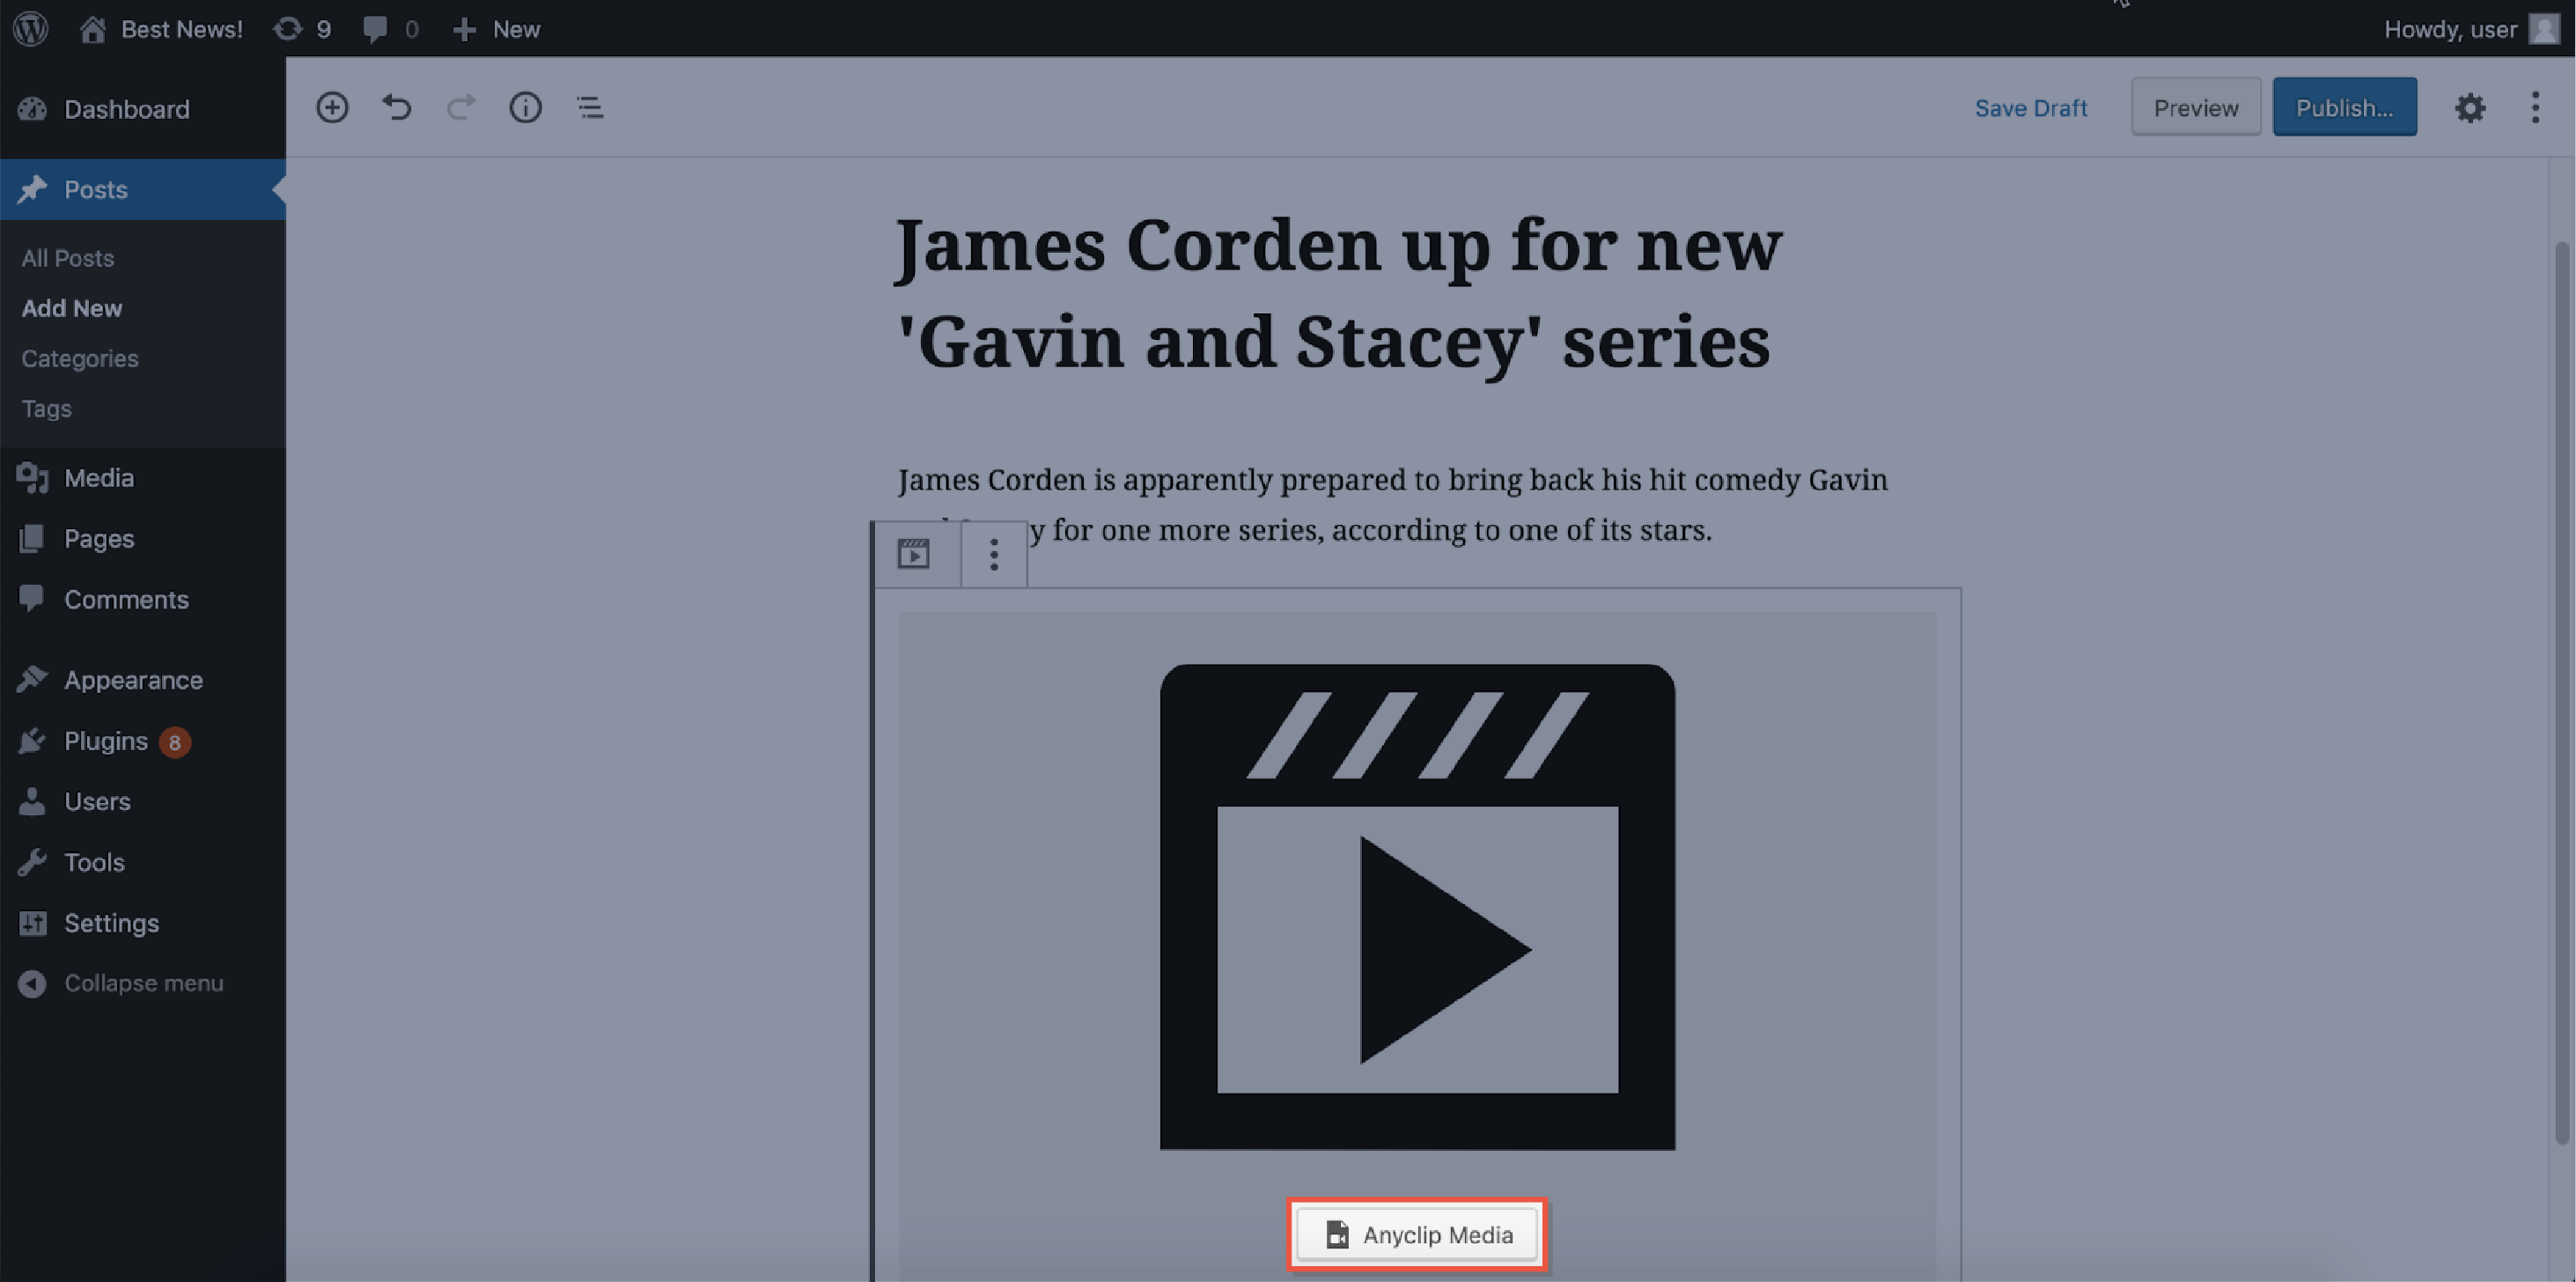
Task: Click the large clapperboard placeholder image
Action: click(x=1417, y=907)
